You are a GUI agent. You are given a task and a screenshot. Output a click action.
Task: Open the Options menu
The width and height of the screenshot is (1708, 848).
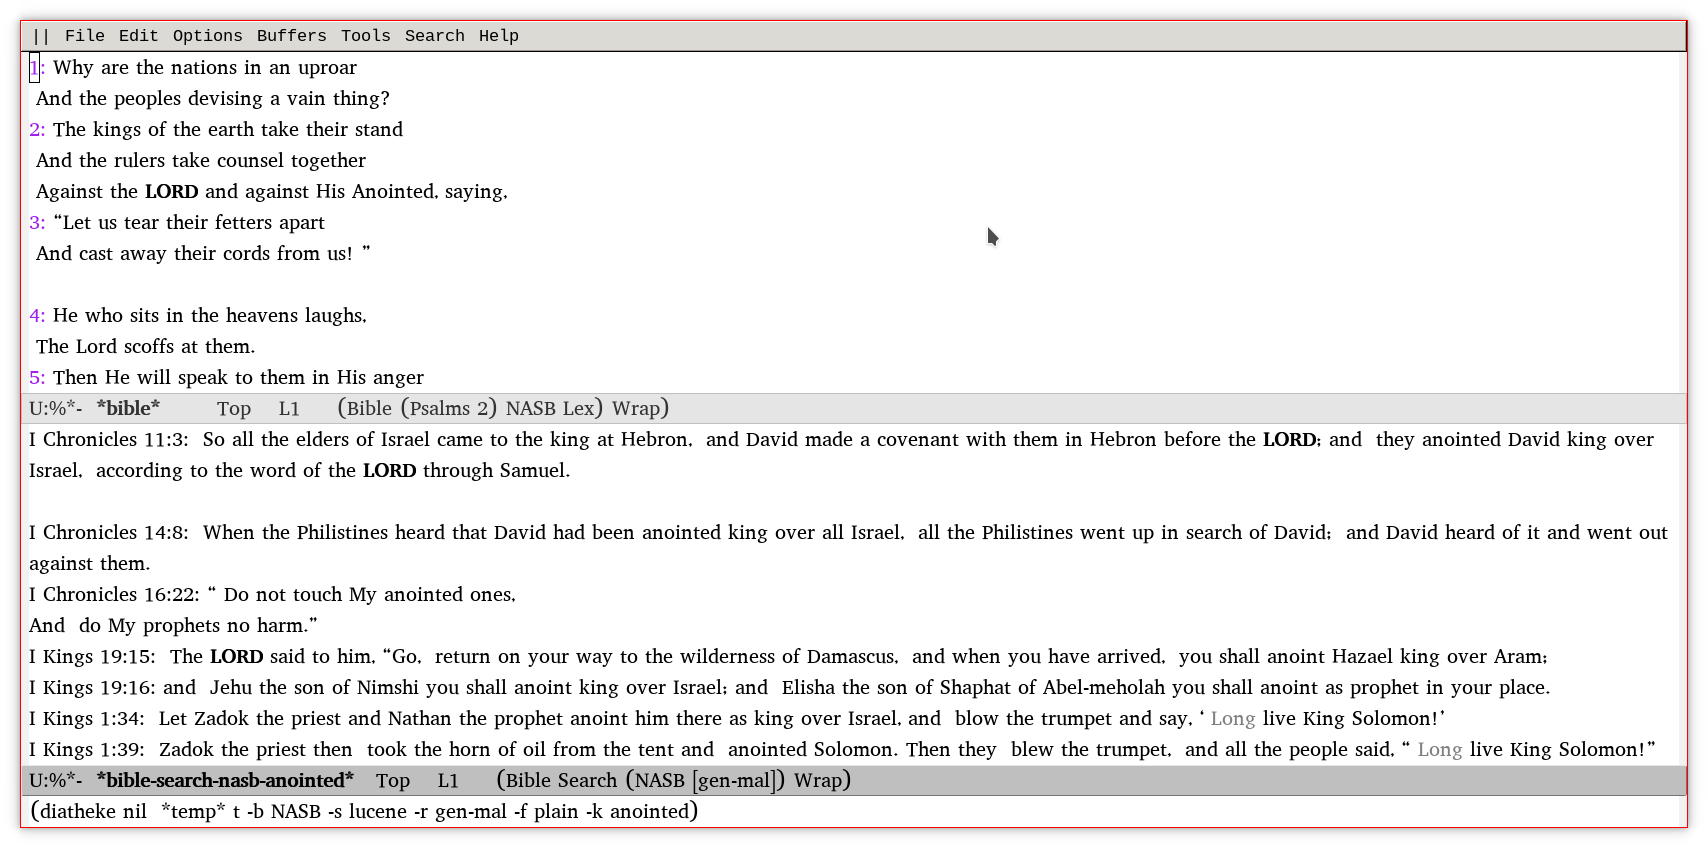[207, 36]
